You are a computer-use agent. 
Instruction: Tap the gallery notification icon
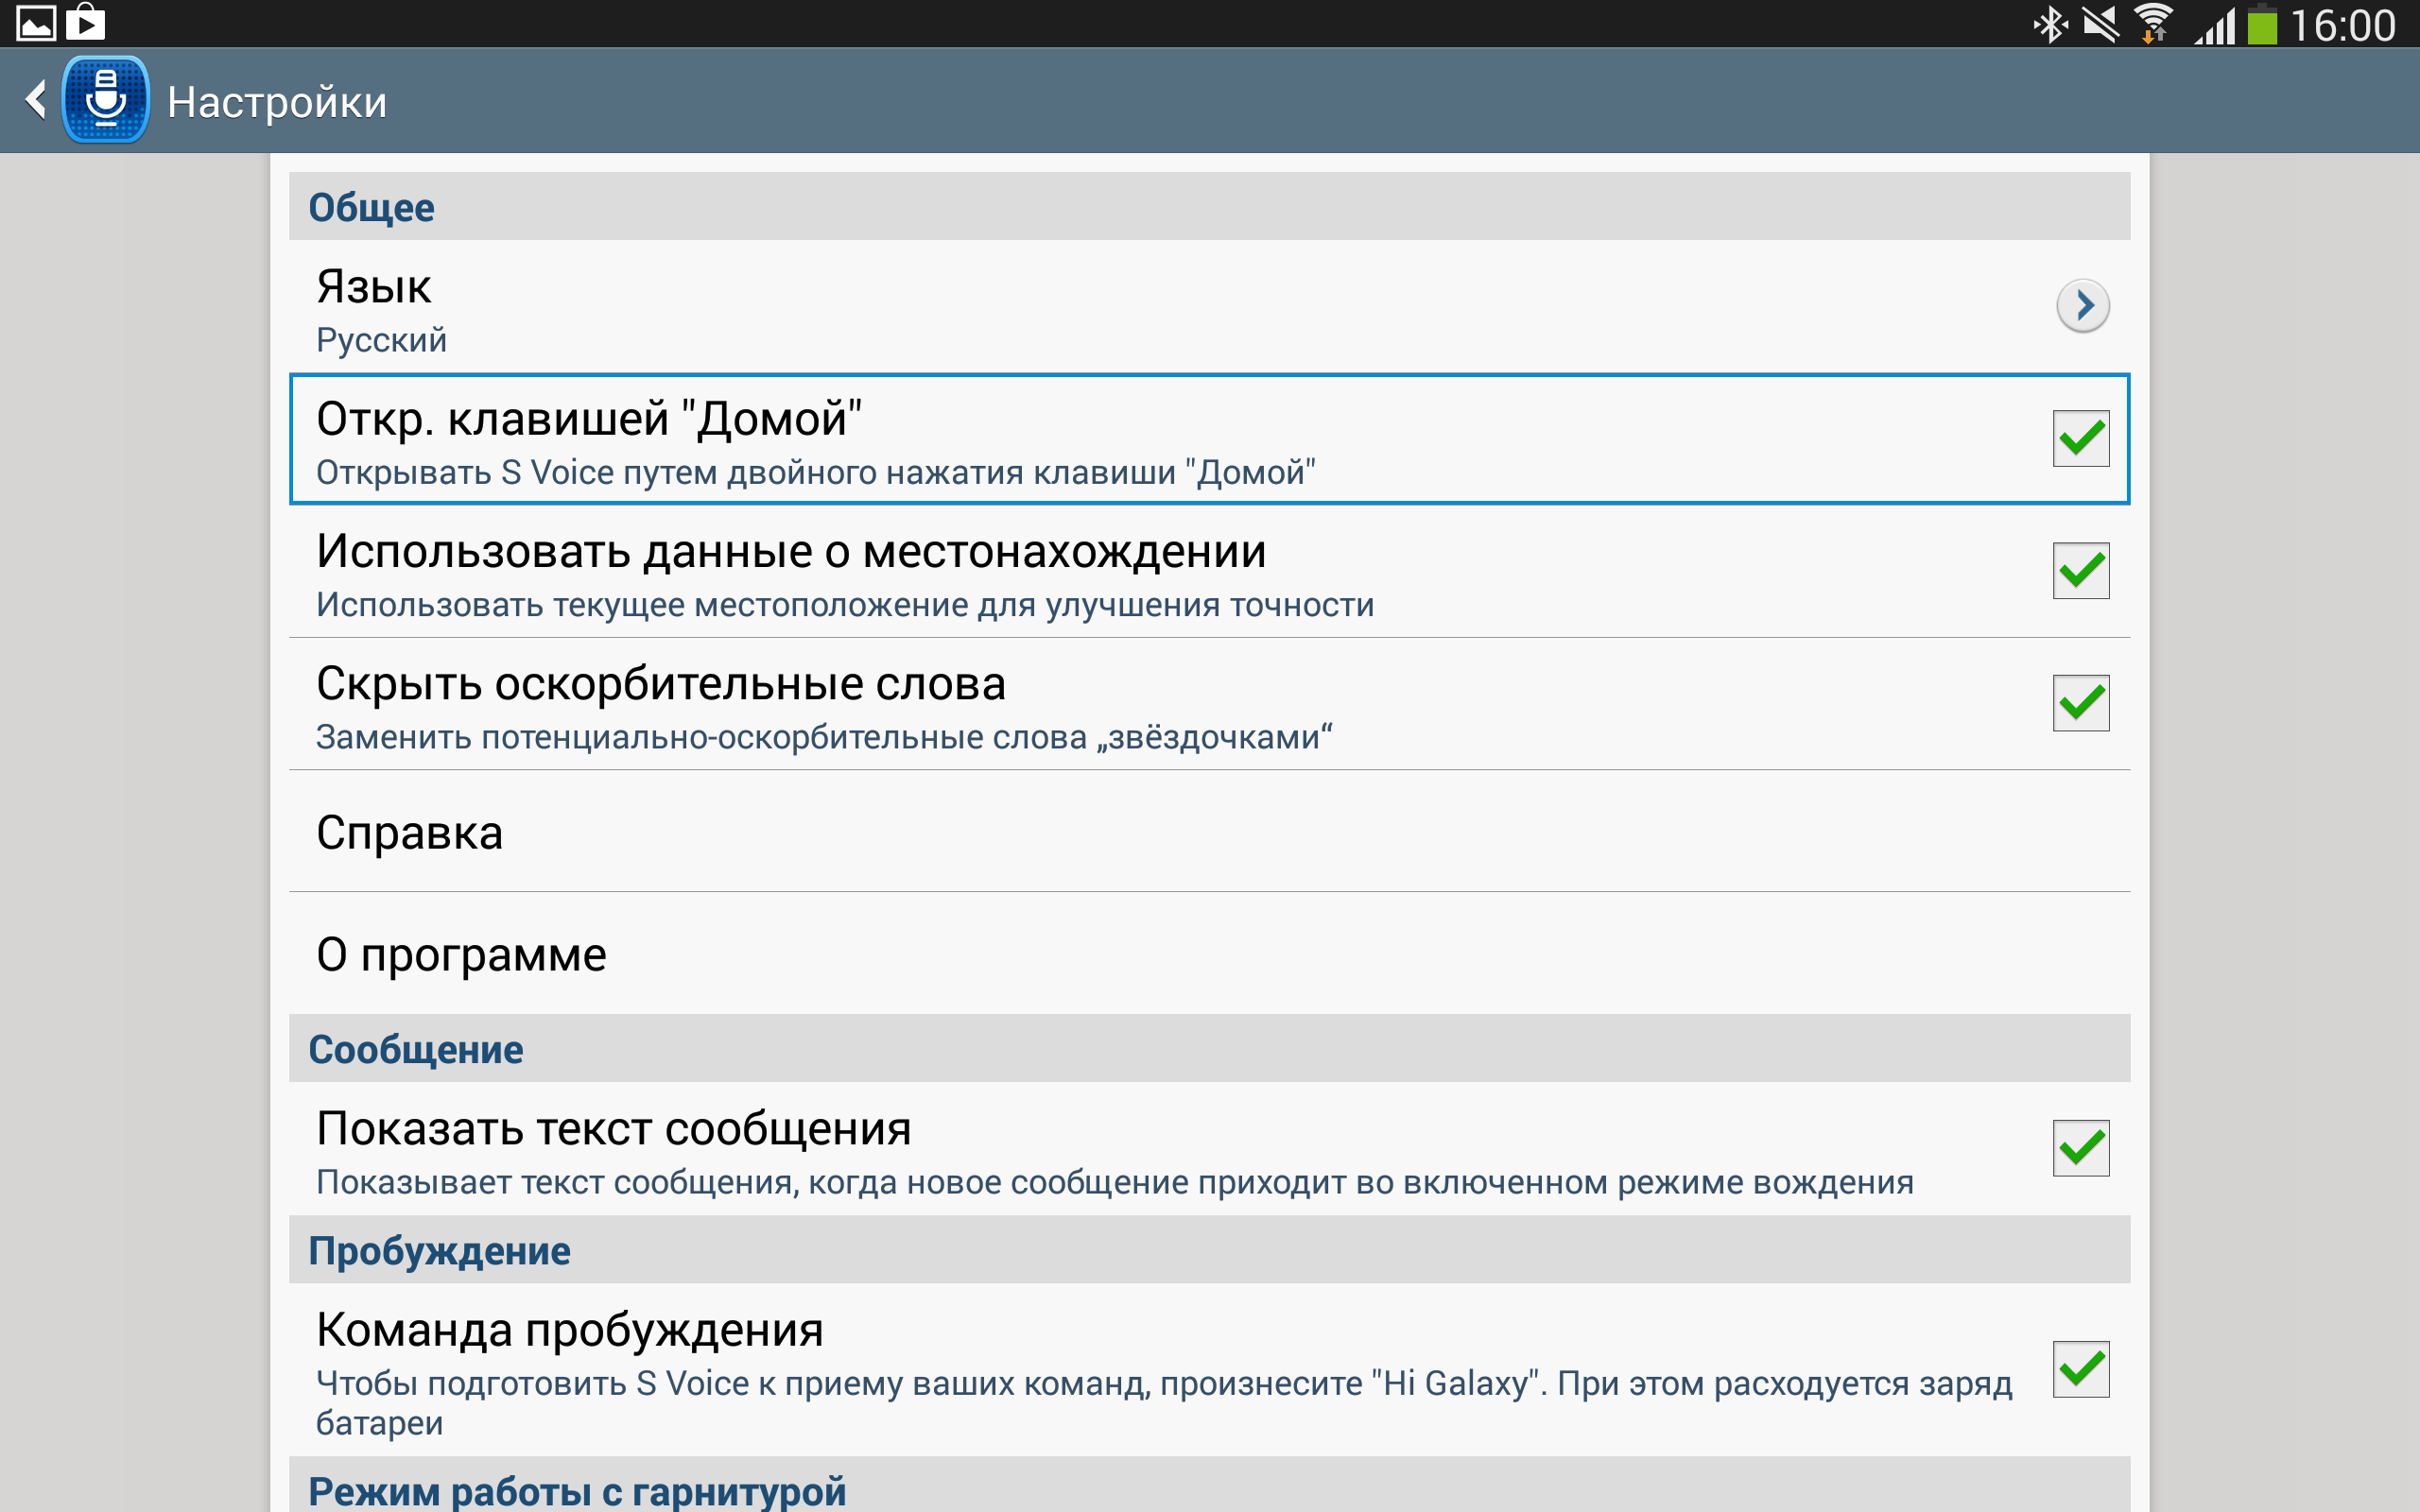pyautogui.click(x=36, y=22)
